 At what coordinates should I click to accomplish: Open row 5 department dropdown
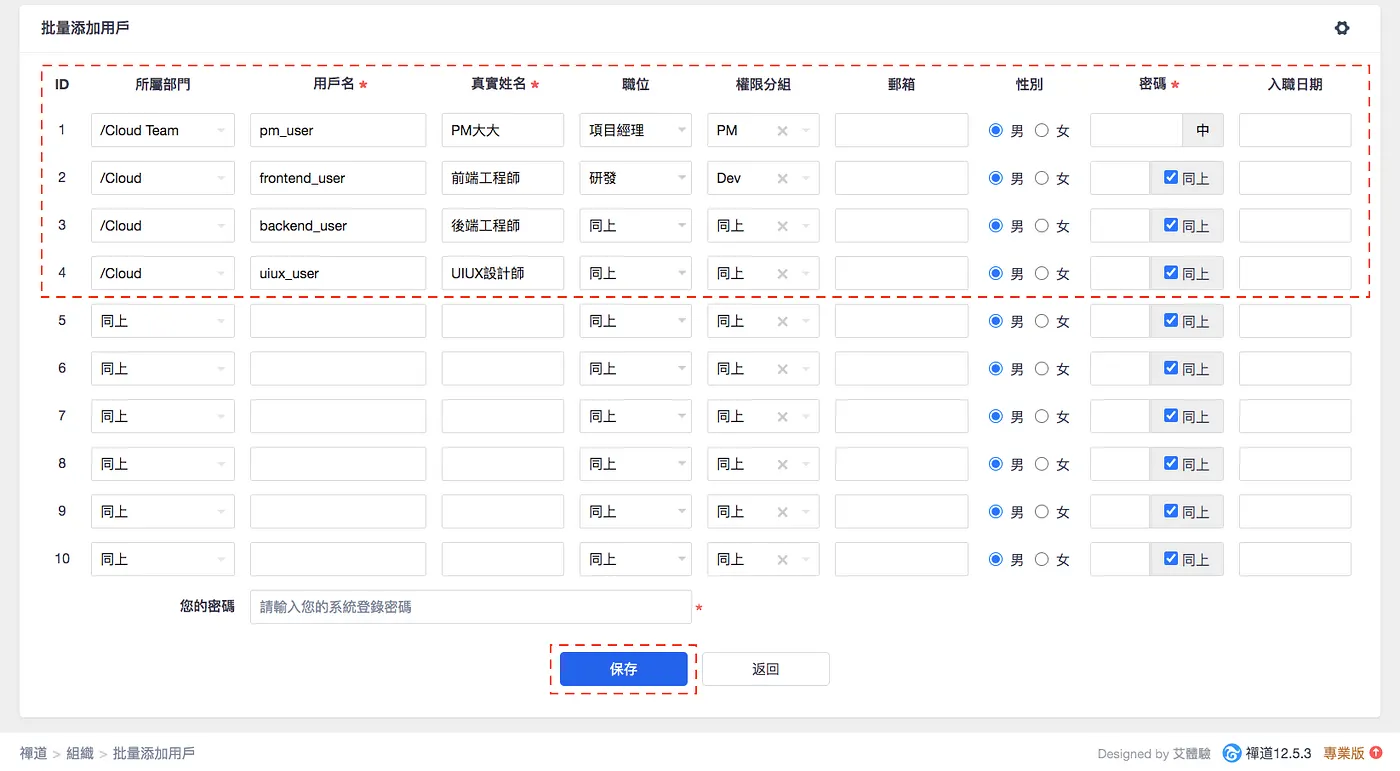(163, 321)
